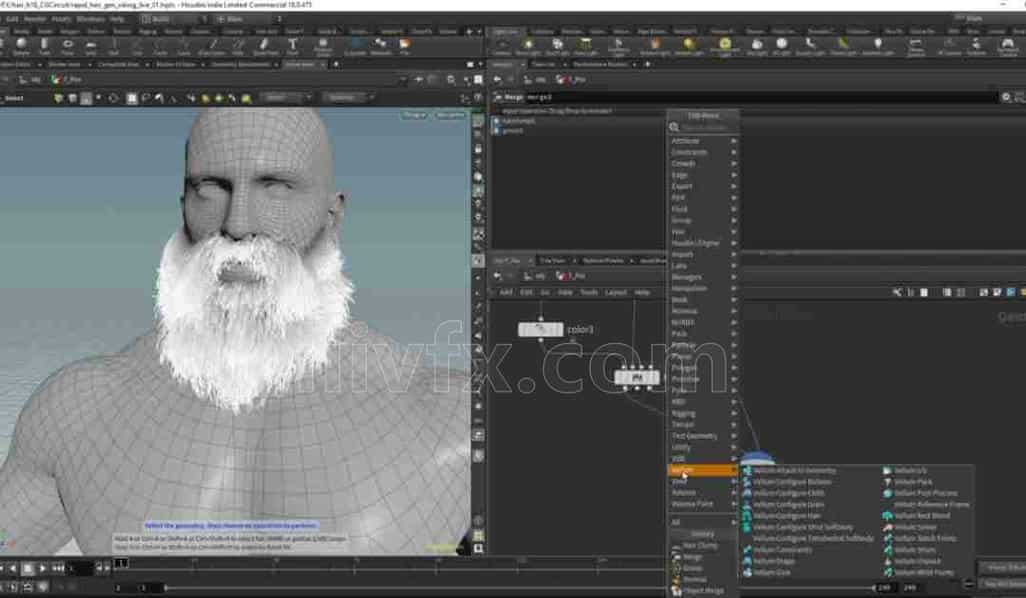Open the Persp viewport camera dropdown
1026x598 pixels.
pyautogui.click(x=413, y=115)
